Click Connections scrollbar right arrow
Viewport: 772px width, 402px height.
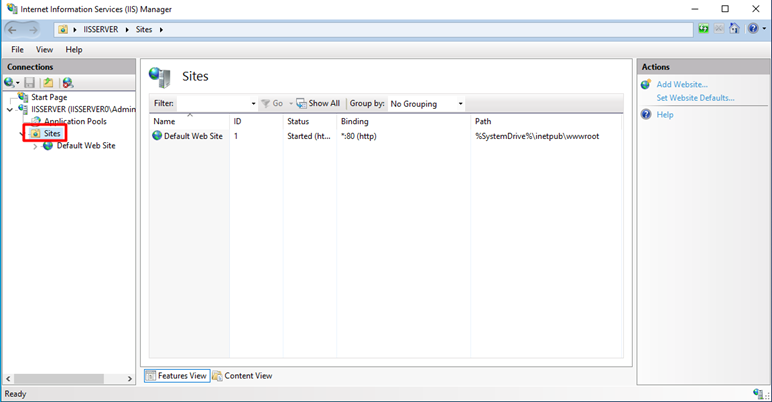[129, 378]
